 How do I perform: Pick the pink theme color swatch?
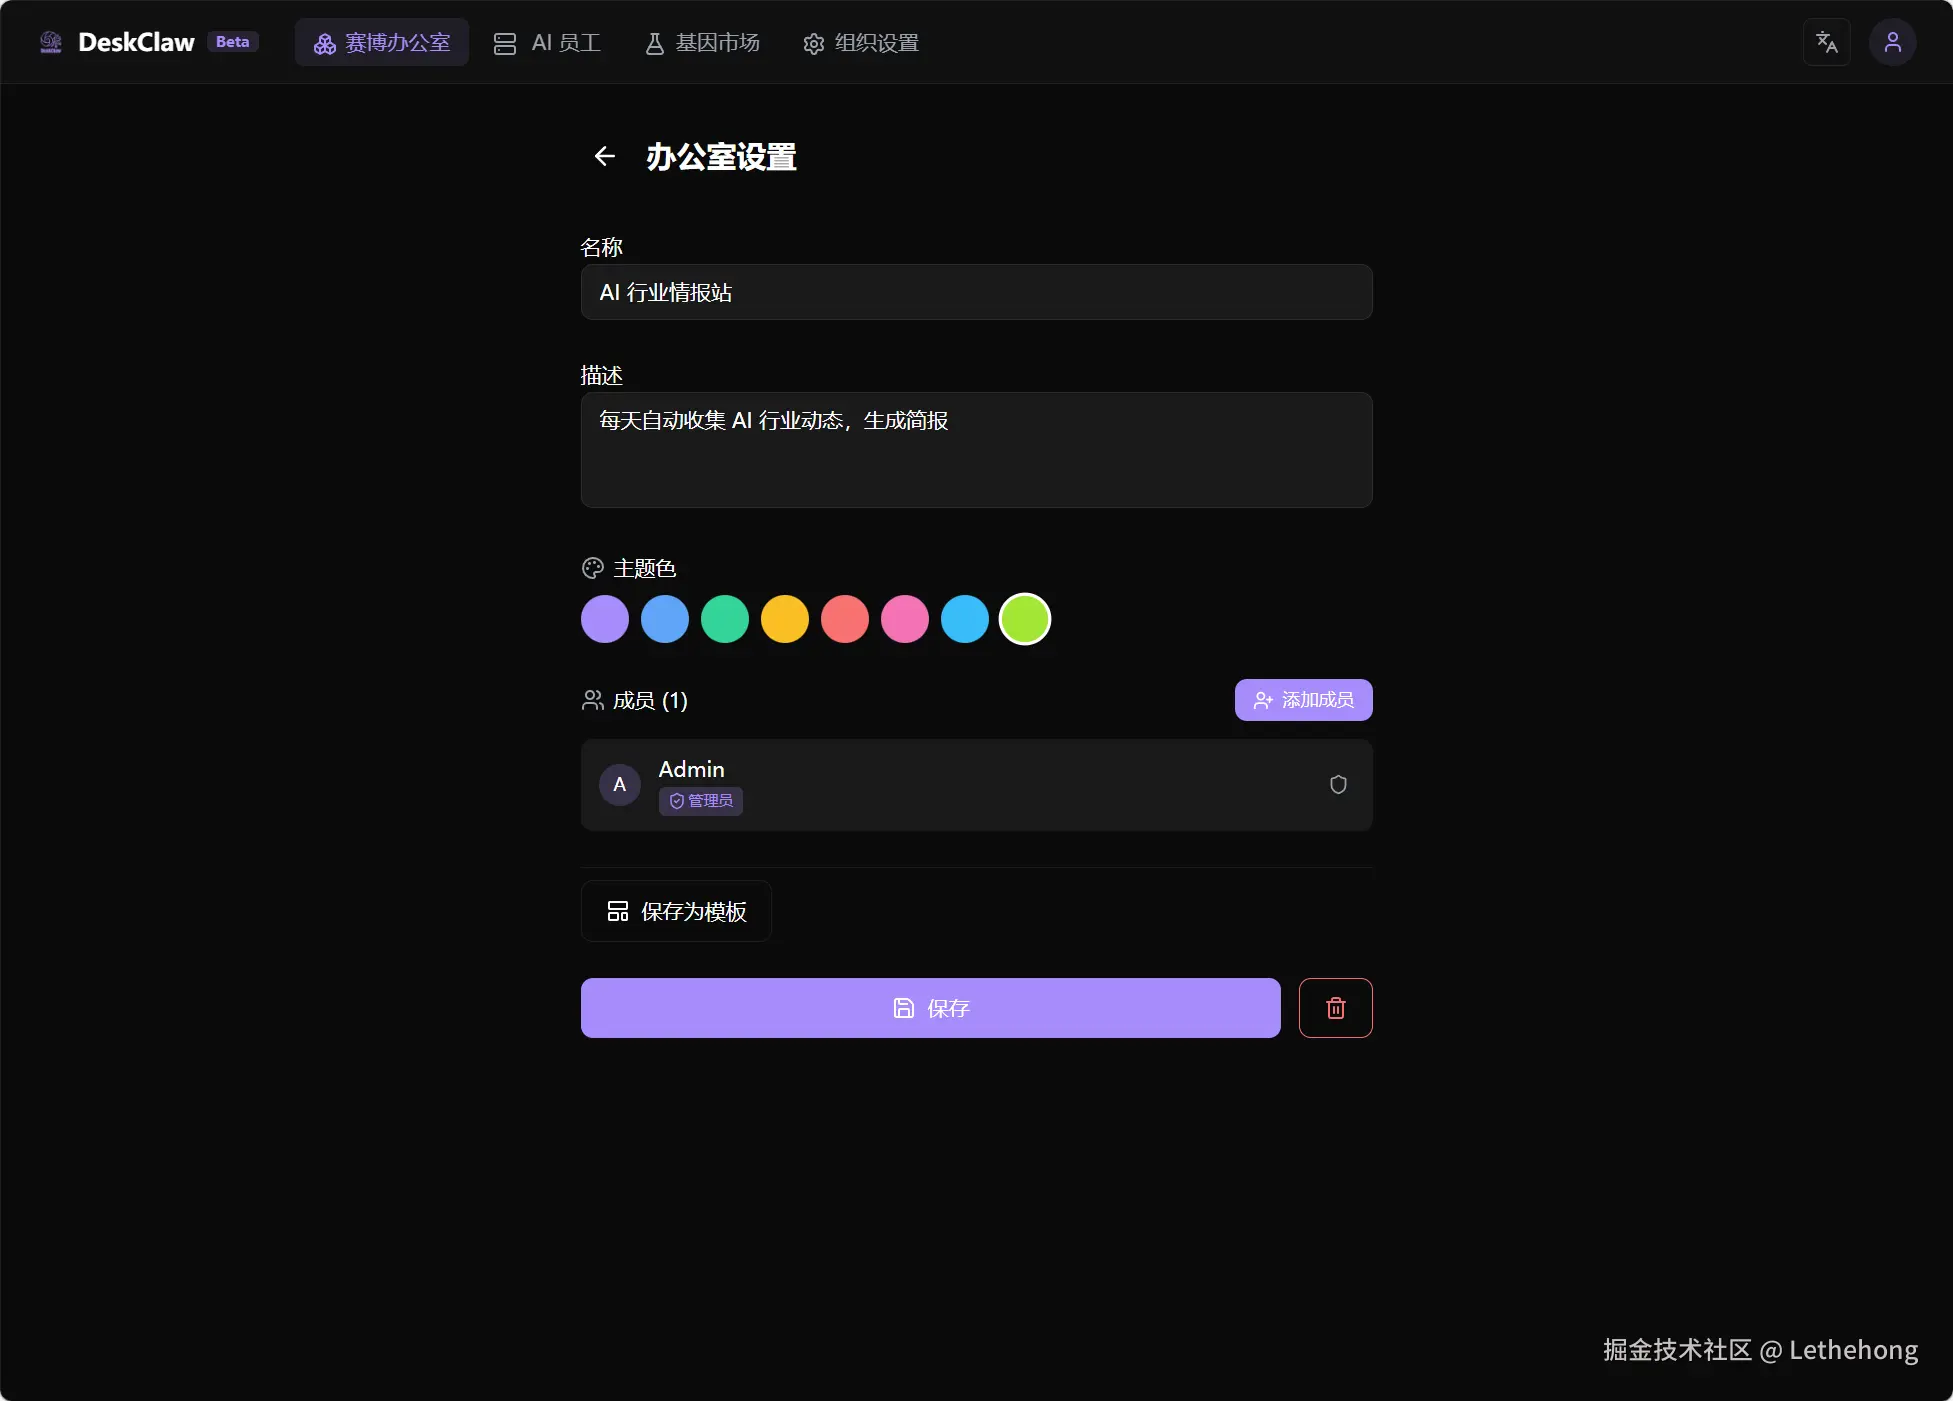[x=905, y=619]
